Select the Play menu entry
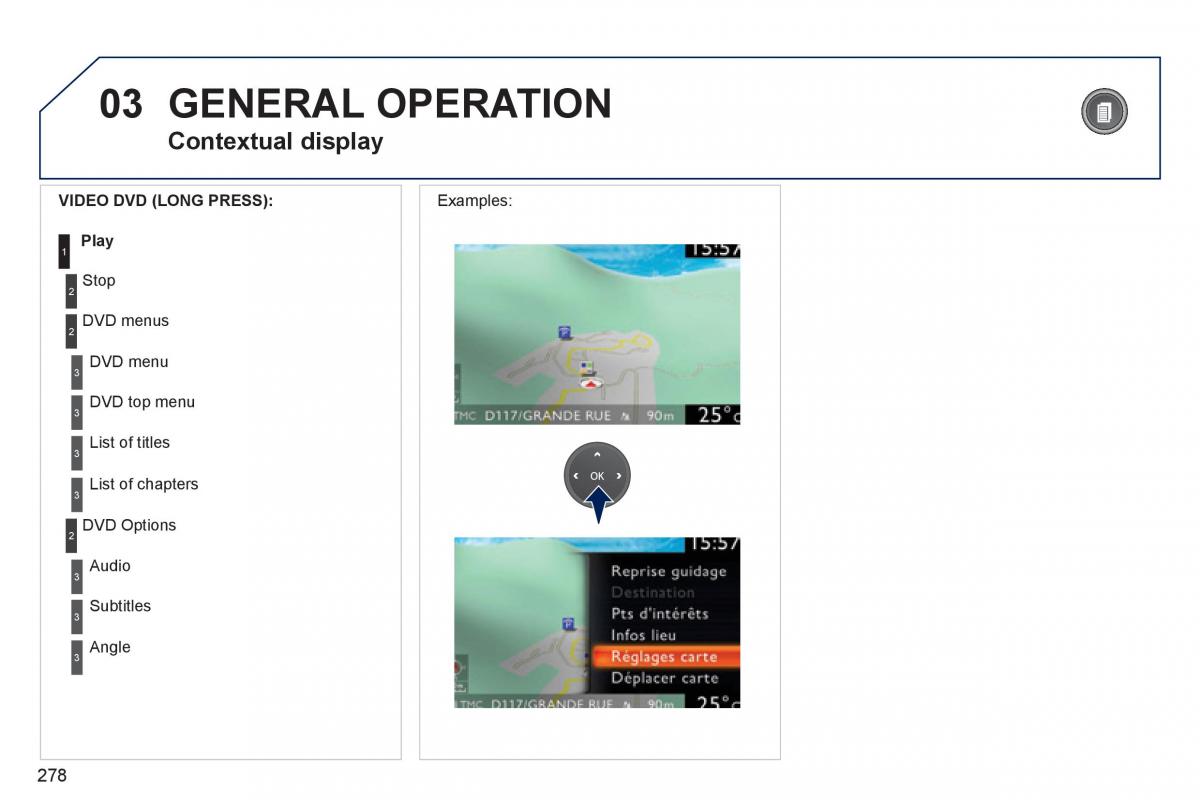1200x800 pixels. pyautogui.click(x=97, y=241)
